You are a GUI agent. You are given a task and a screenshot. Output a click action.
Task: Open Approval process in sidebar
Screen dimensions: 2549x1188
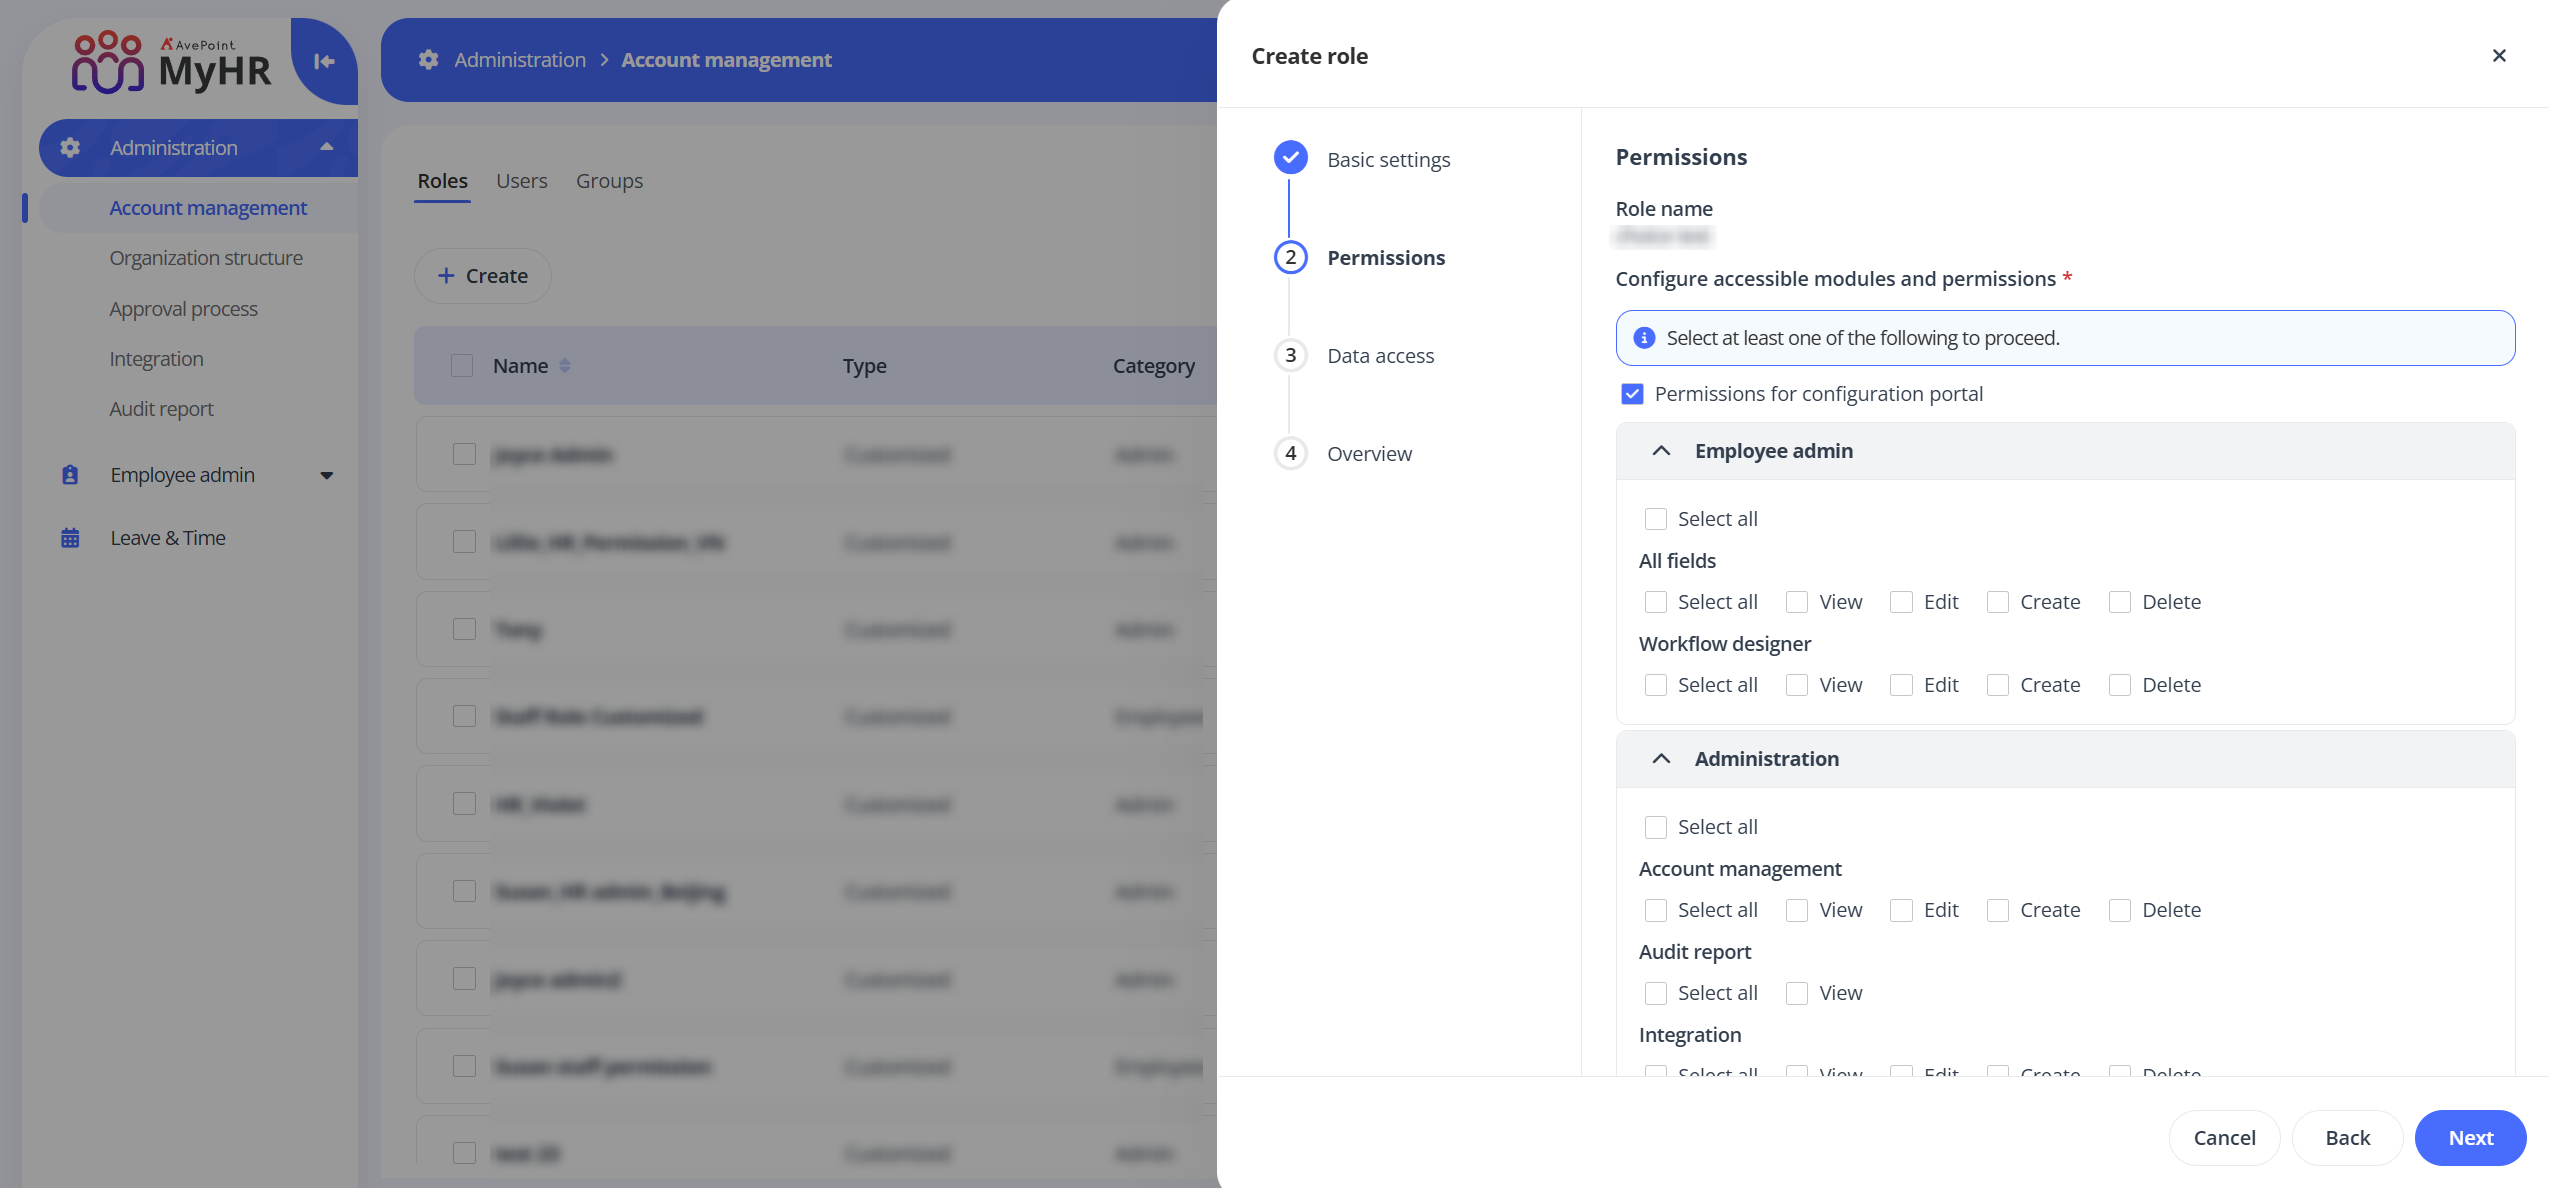pos(184,309)
